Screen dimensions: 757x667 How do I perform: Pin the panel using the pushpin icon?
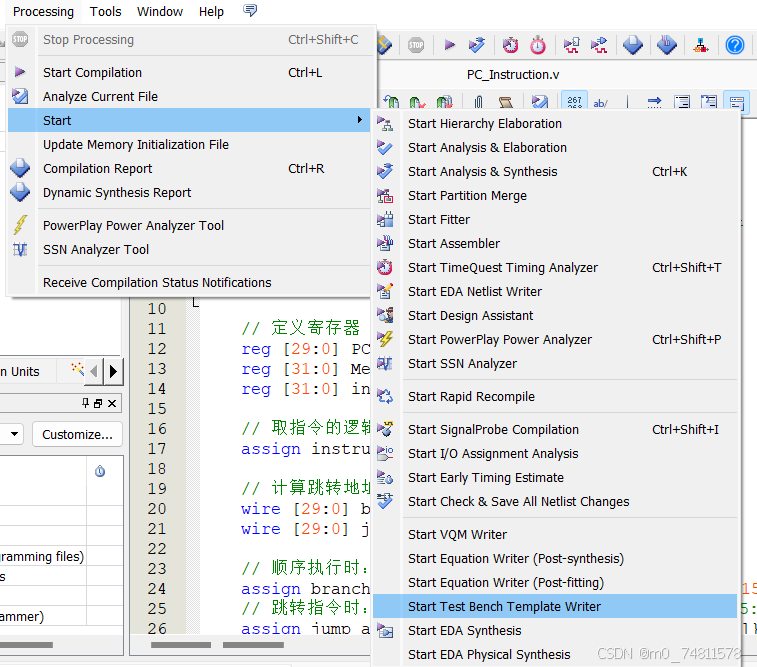(85, 403)
